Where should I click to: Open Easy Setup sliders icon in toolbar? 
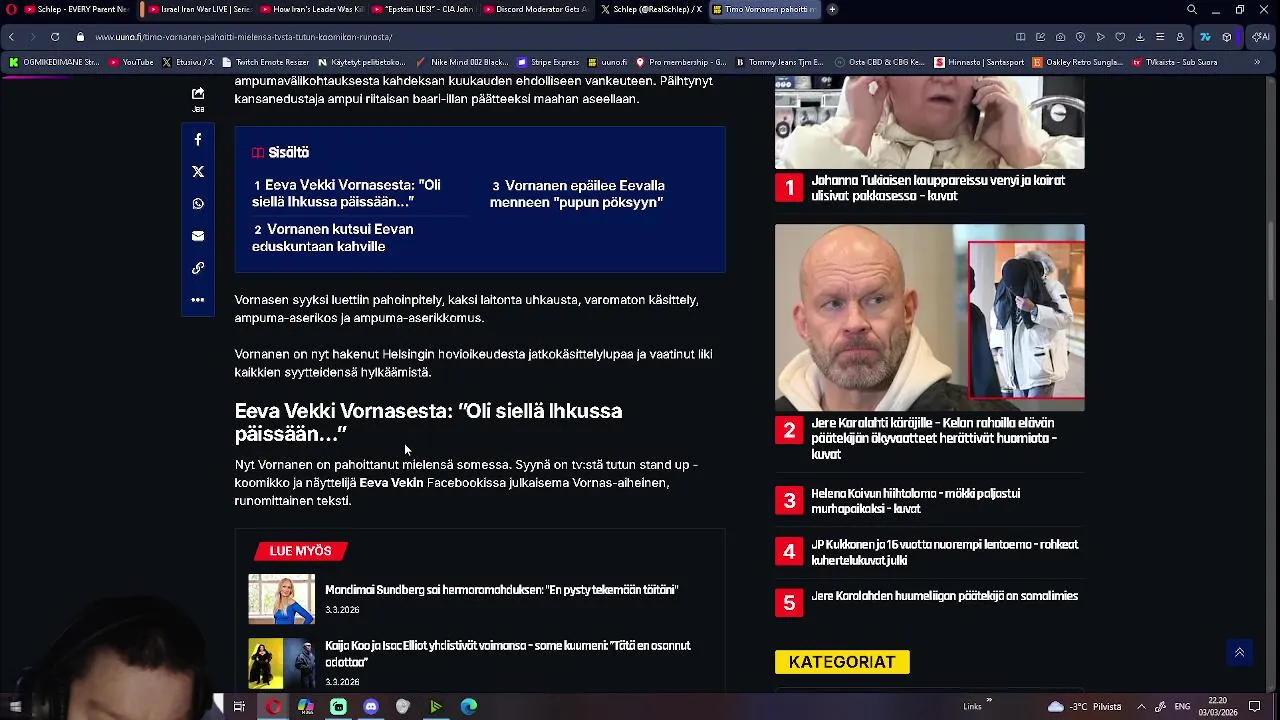coord(1160,37)
